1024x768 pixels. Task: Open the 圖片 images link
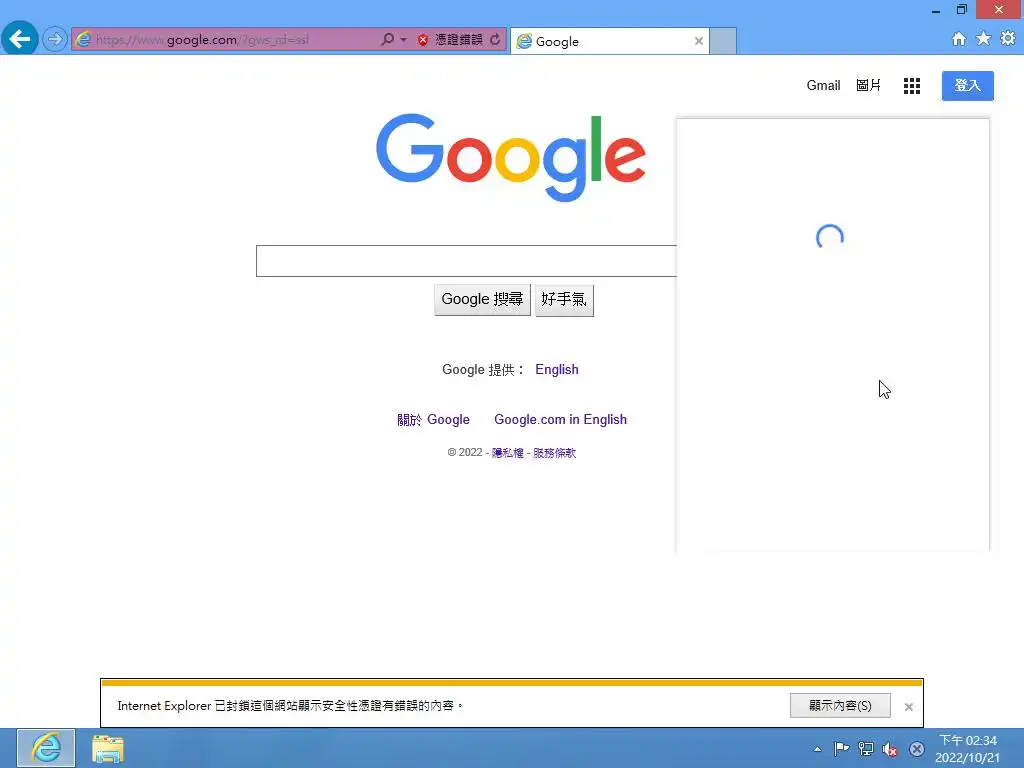868,86
